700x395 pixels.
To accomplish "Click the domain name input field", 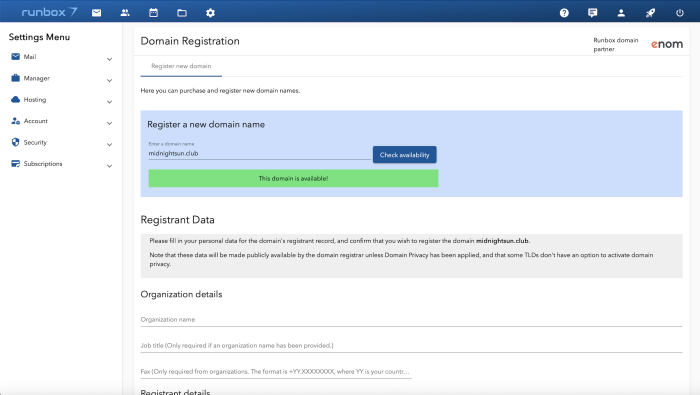I will click(x=259, y=154).
